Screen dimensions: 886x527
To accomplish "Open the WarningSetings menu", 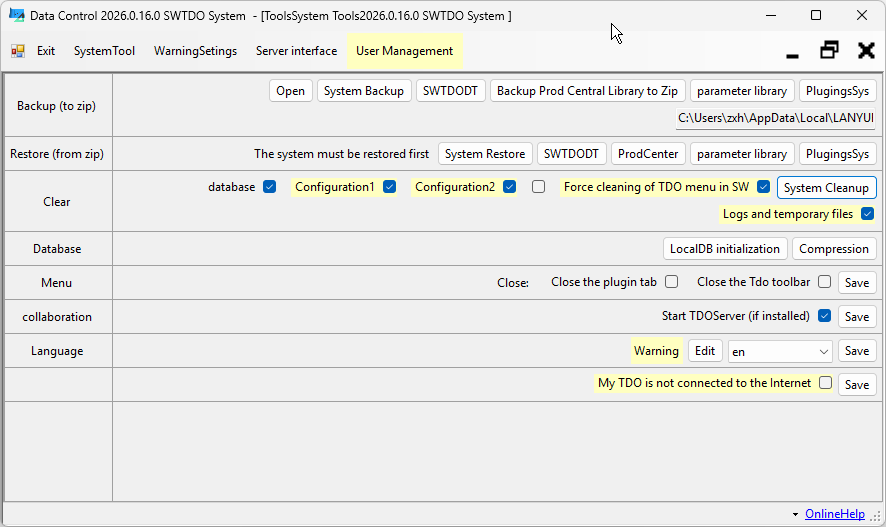I will 195,51.
